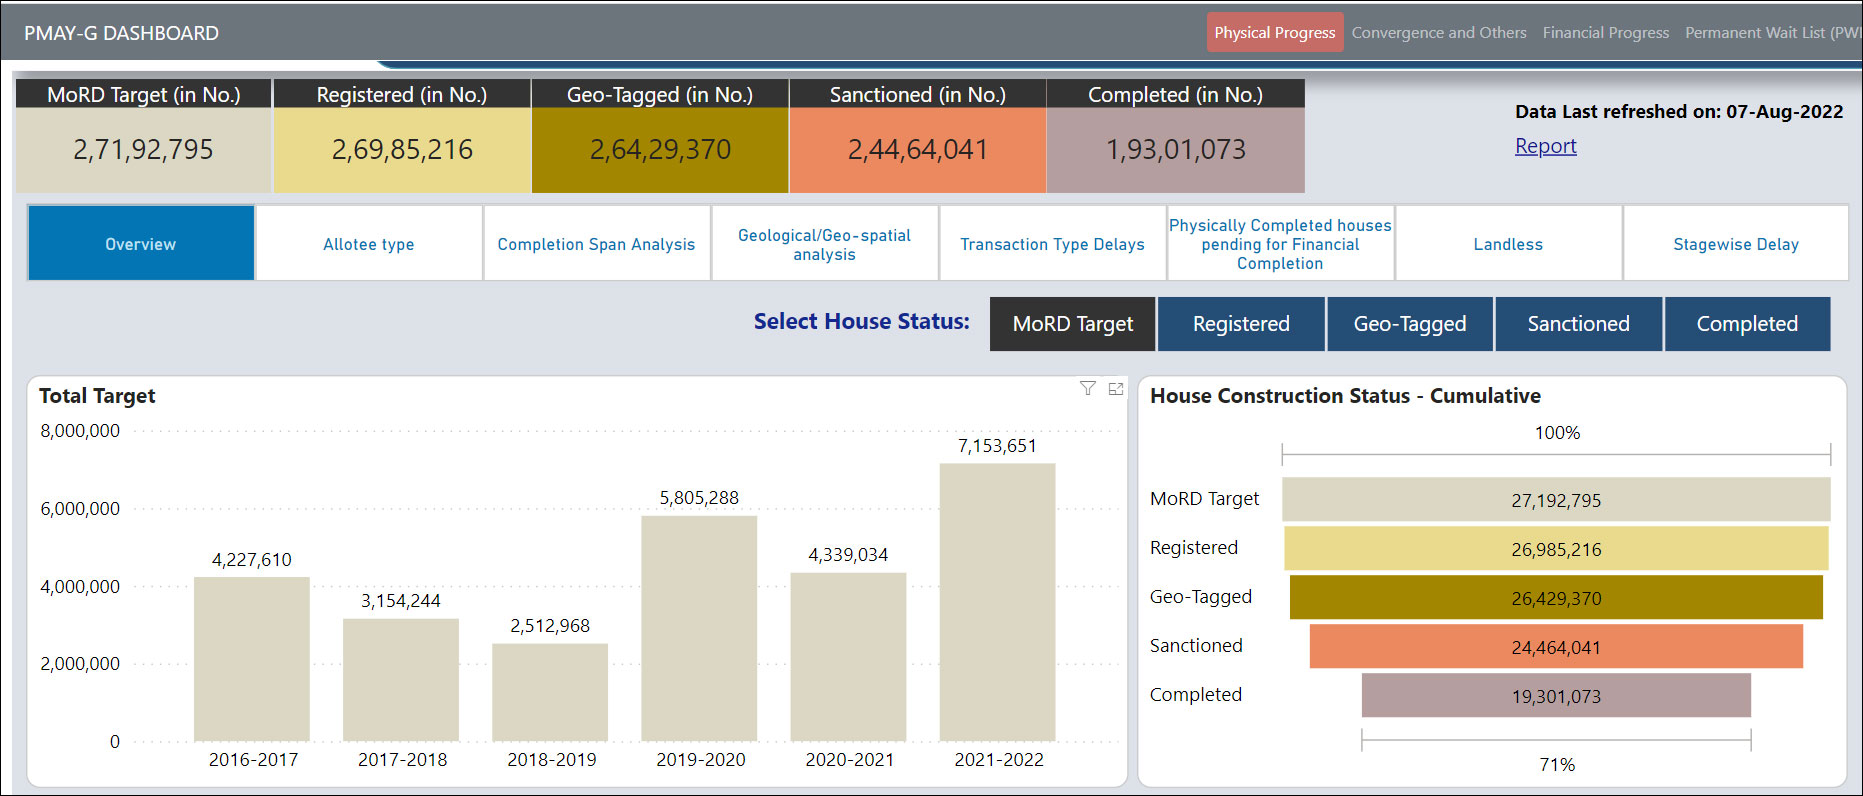Show the Landless section
The width and height of the screenshot is (1863, 796).
point(1507,244)
